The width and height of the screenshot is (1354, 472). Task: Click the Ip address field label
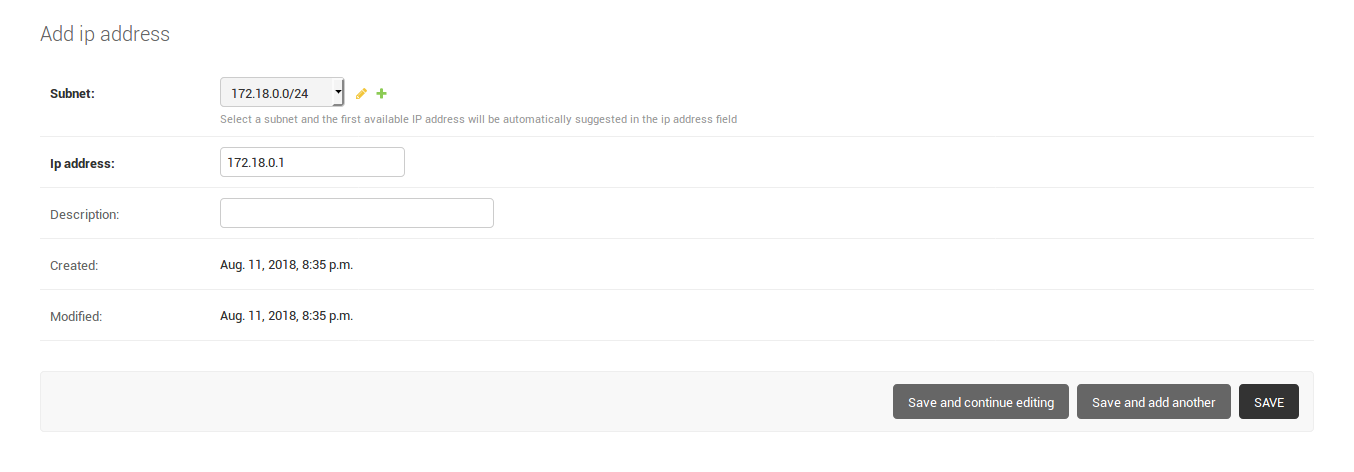point(83,163)
